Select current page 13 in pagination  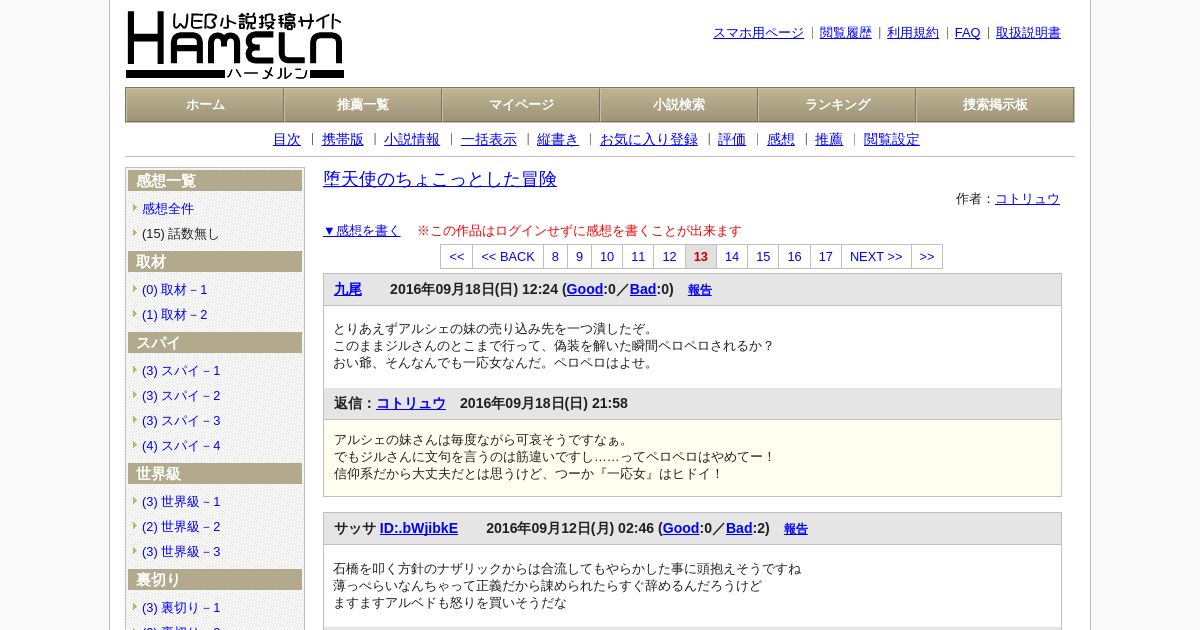coord(701,257)
